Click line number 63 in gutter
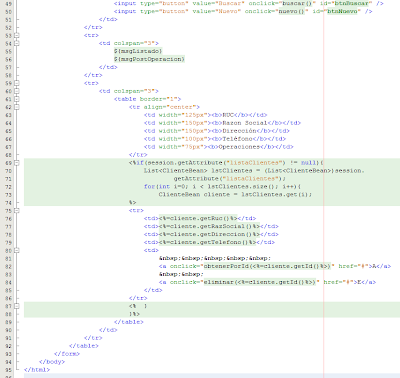 pyautogui.click(x=8, y=115)
